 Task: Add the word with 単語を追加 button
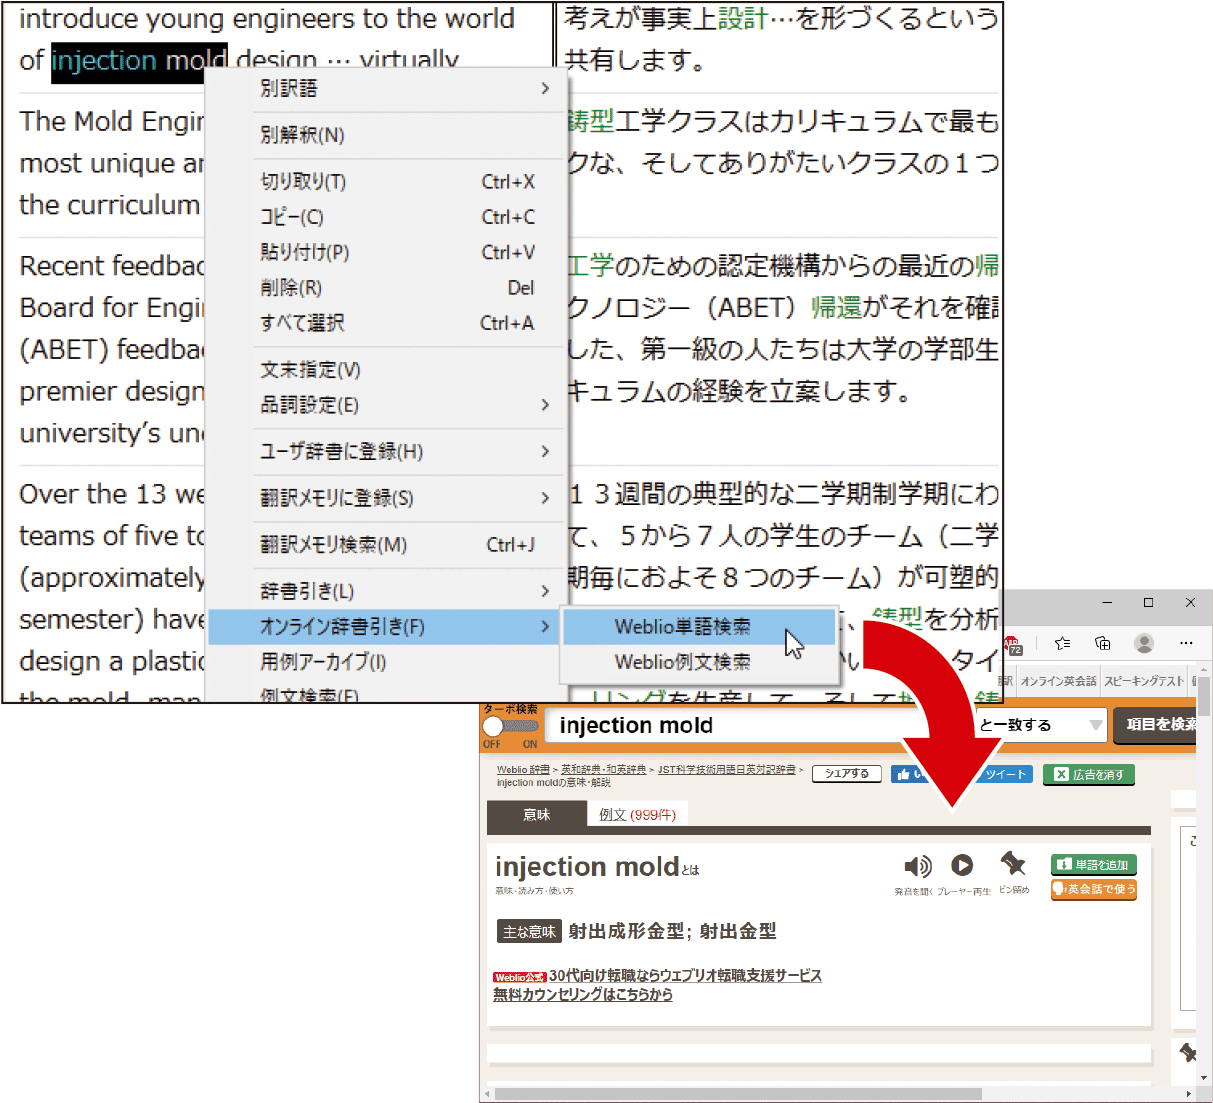[x=1093, y=865]
